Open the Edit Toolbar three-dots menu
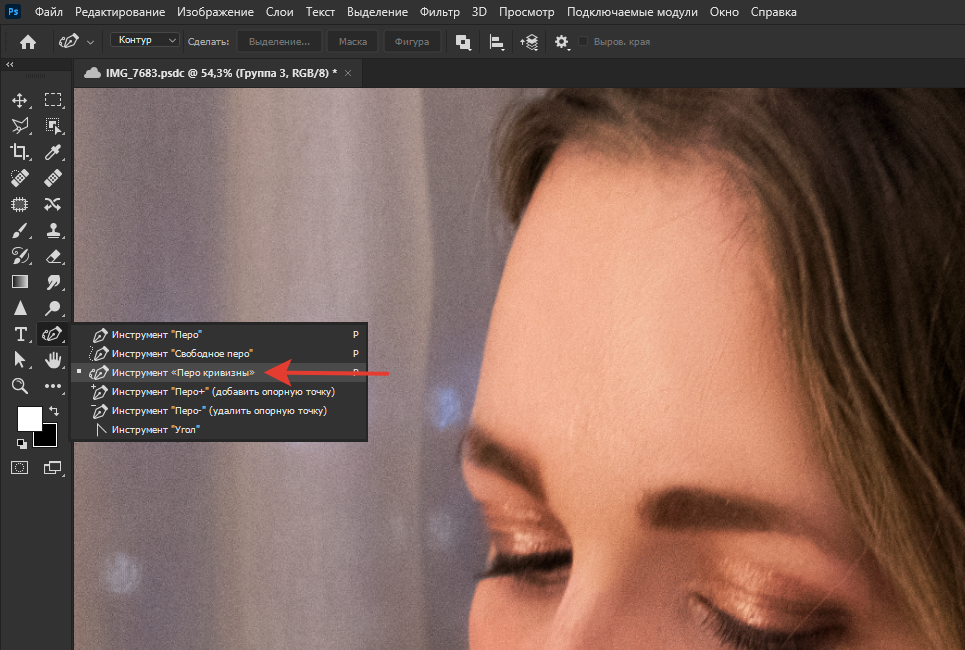Viewport: 965px width, 650px height. pyautogui.click(x=53, y=386)
